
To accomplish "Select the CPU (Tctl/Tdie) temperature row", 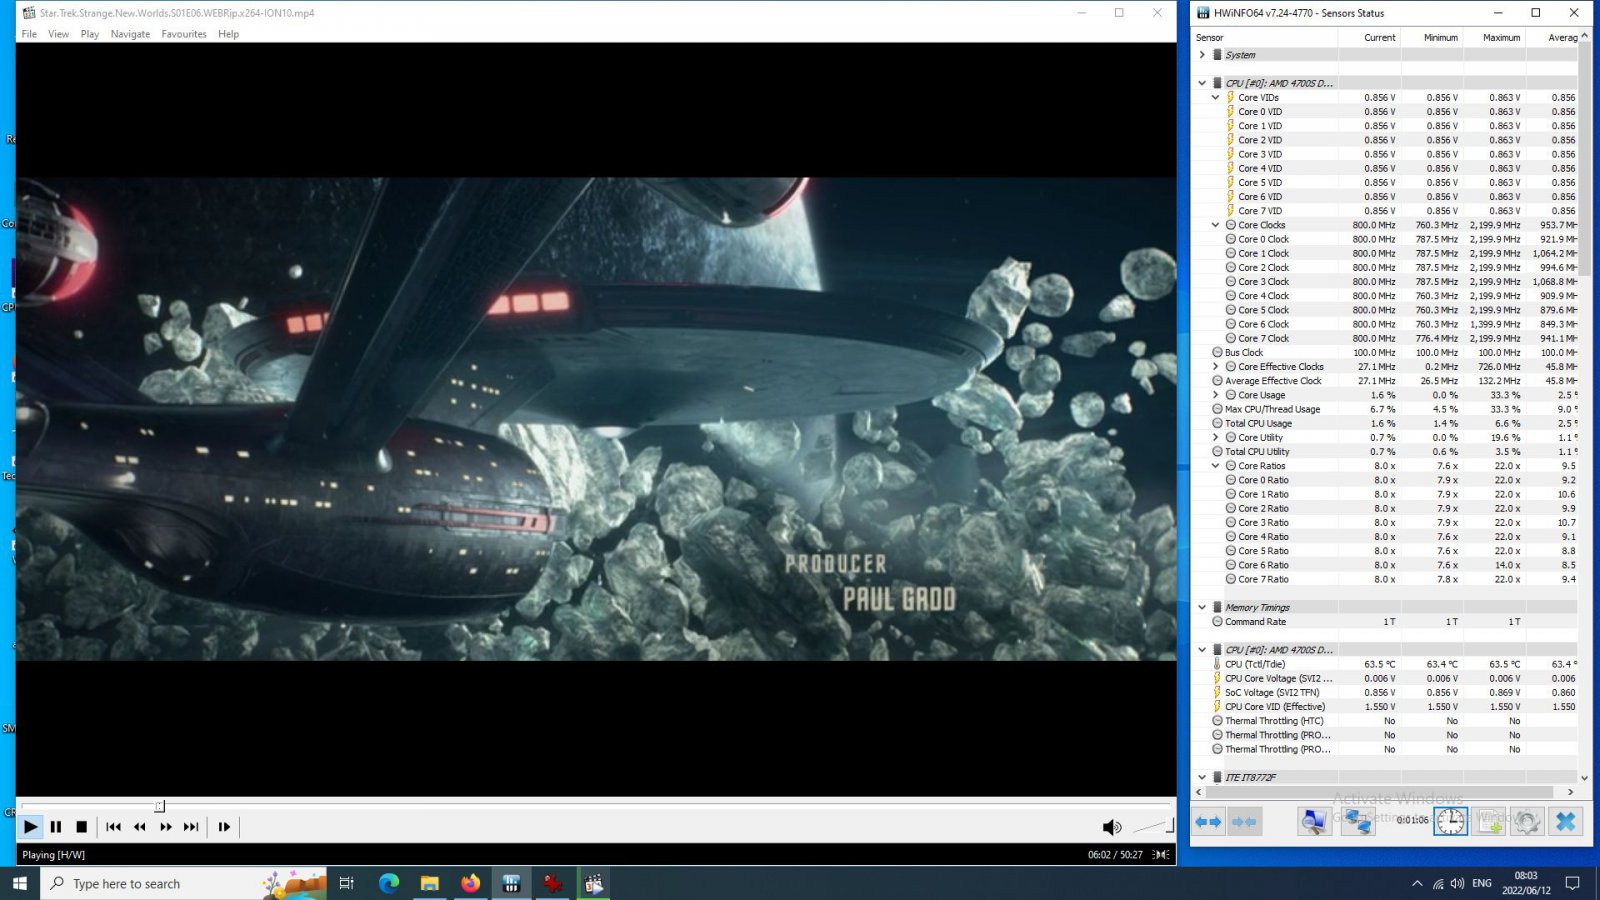I will [x=1384, y=664].
